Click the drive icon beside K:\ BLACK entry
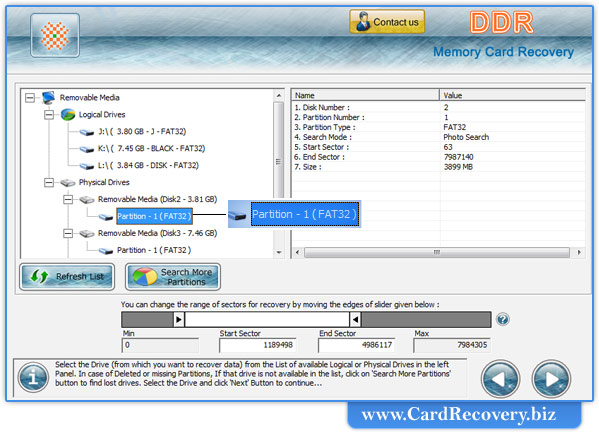 pyautogui.click(x=87, y=149)
